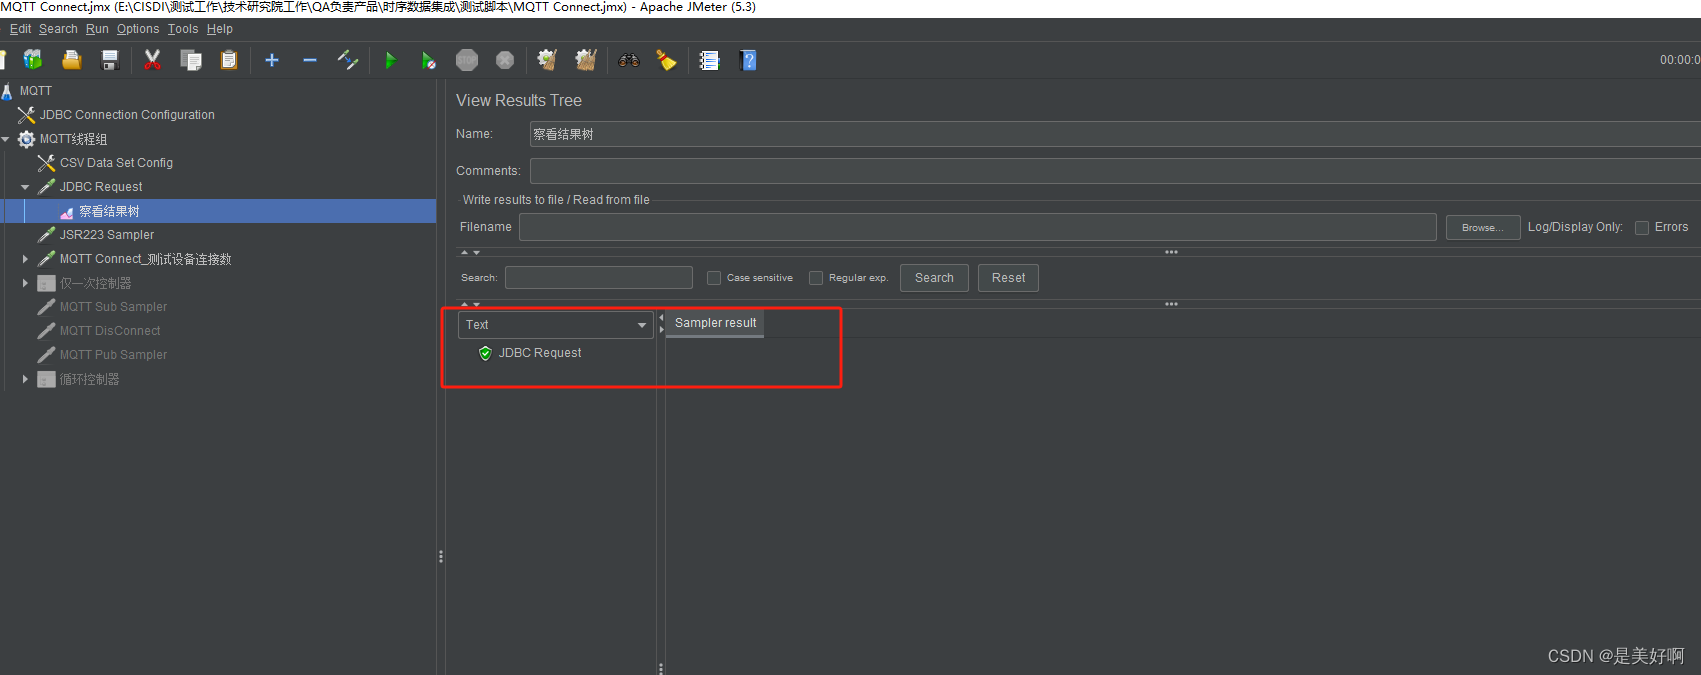Viewport: 1701px width, 675px height.
Task: Select the MQTT test plan root node
Action: click(35, 91)
